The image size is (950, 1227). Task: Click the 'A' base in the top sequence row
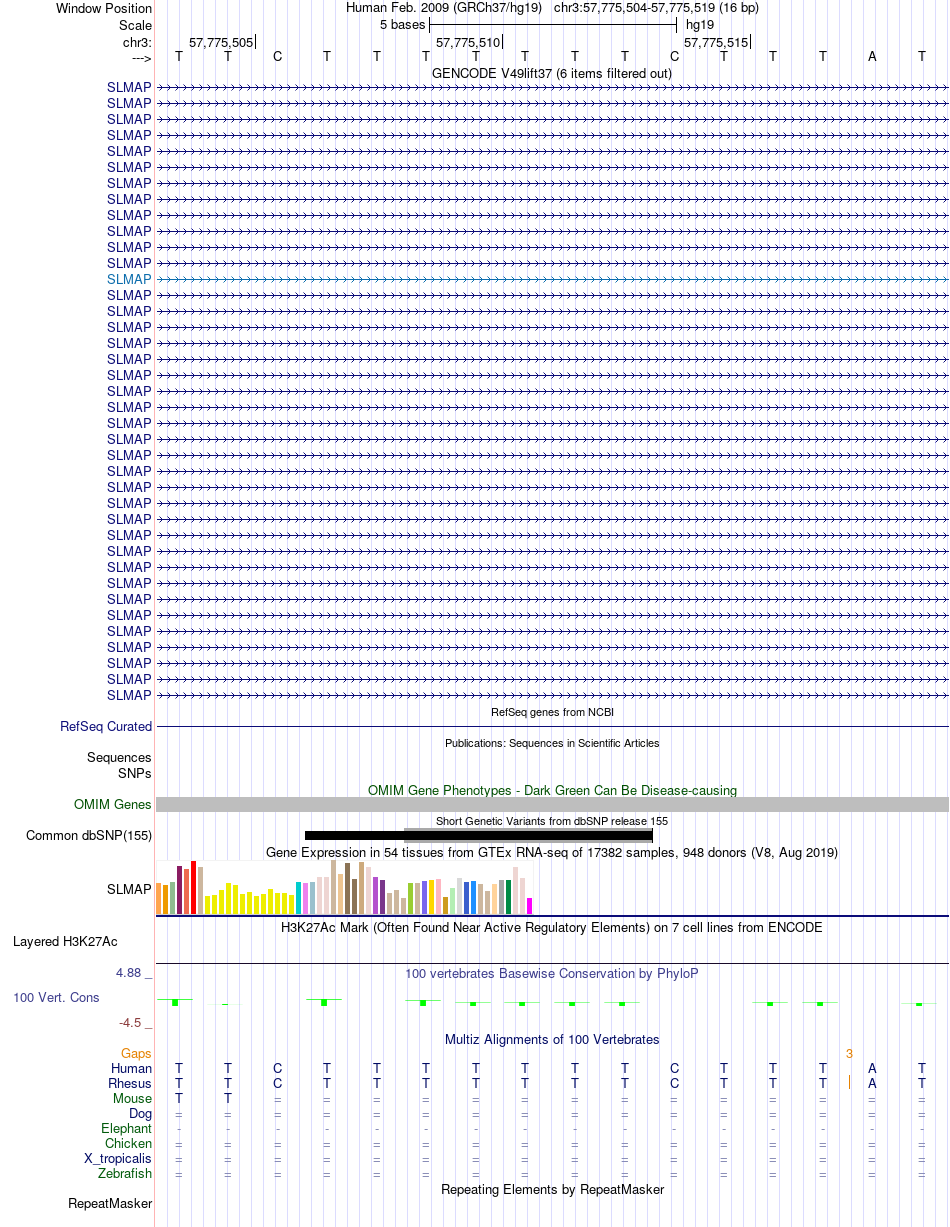872,56
